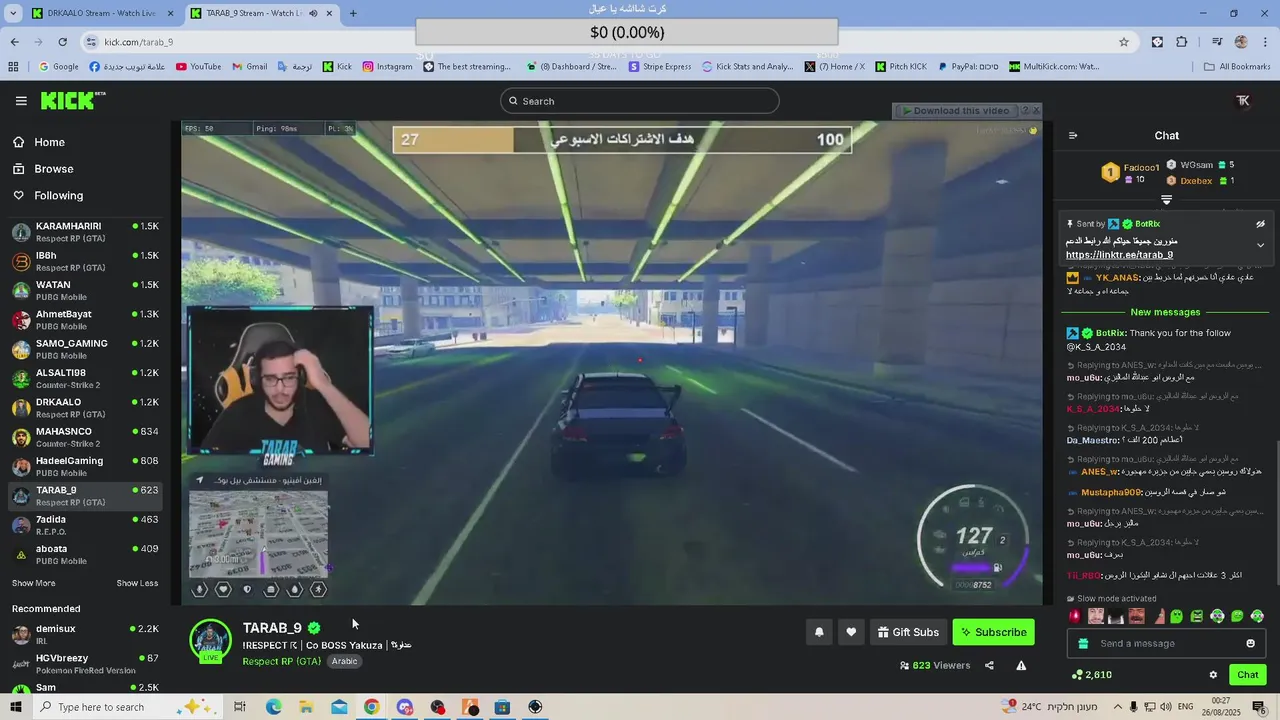This screenshot has height=720, width=1280.
Task: Reload the page
Action: coord(62,42)
